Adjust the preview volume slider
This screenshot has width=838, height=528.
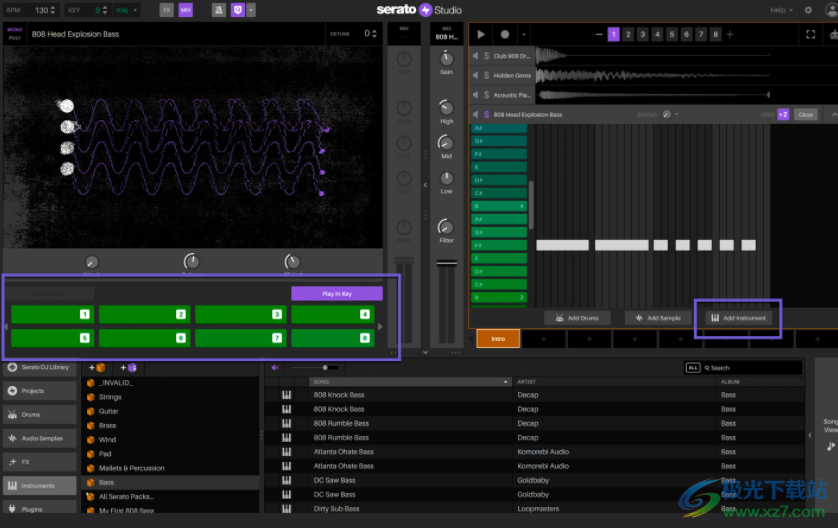pyautogui.click(x=314, y=368)
